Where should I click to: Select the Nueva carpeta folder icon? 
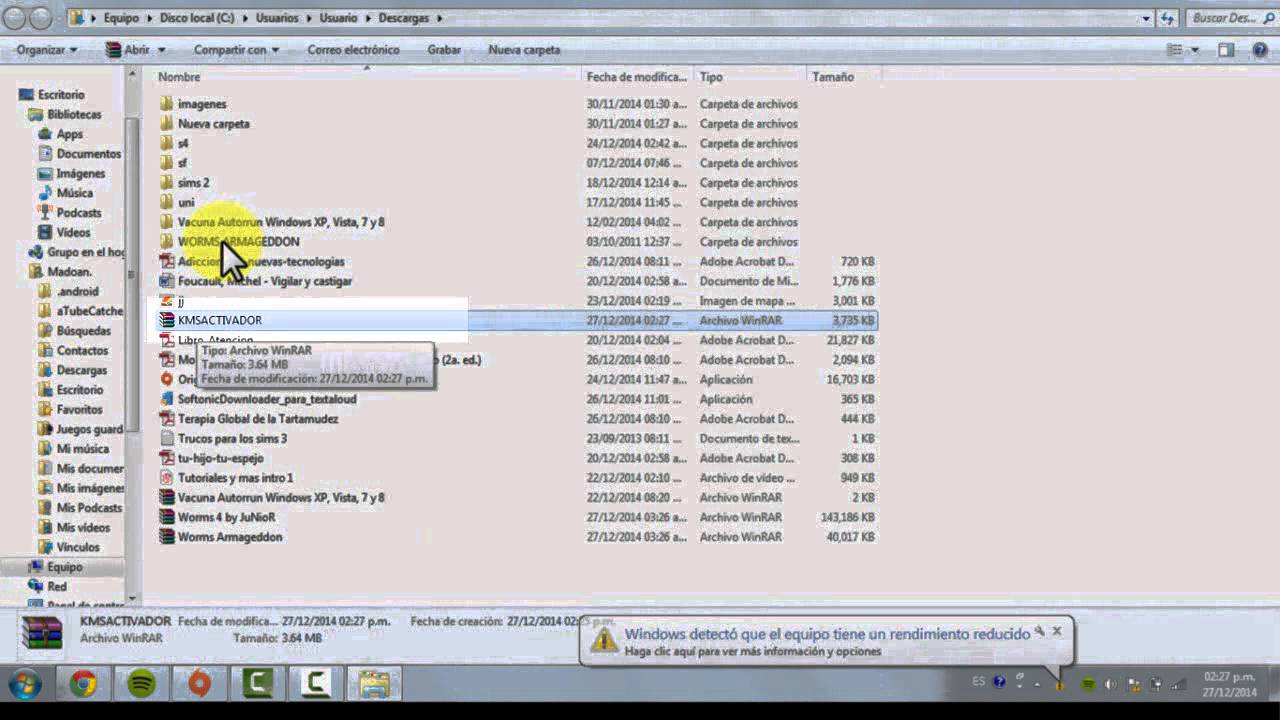point(166,124)
